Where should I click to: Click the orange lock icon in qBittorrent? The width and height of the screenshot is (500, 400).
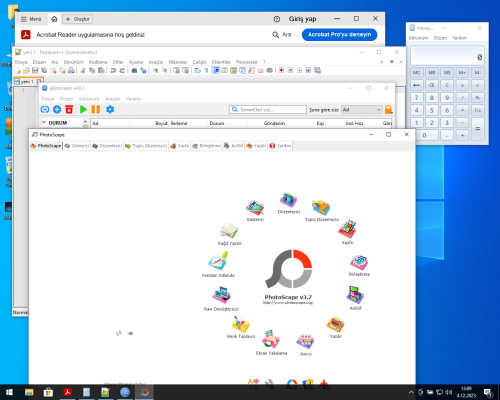[388, 109]
